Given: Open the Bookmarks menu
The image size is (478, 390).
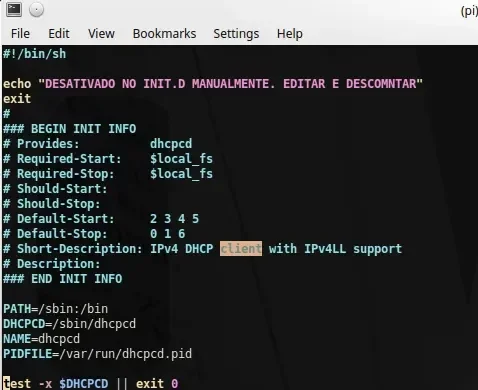Looking at the screenshot, I should 164,34.
